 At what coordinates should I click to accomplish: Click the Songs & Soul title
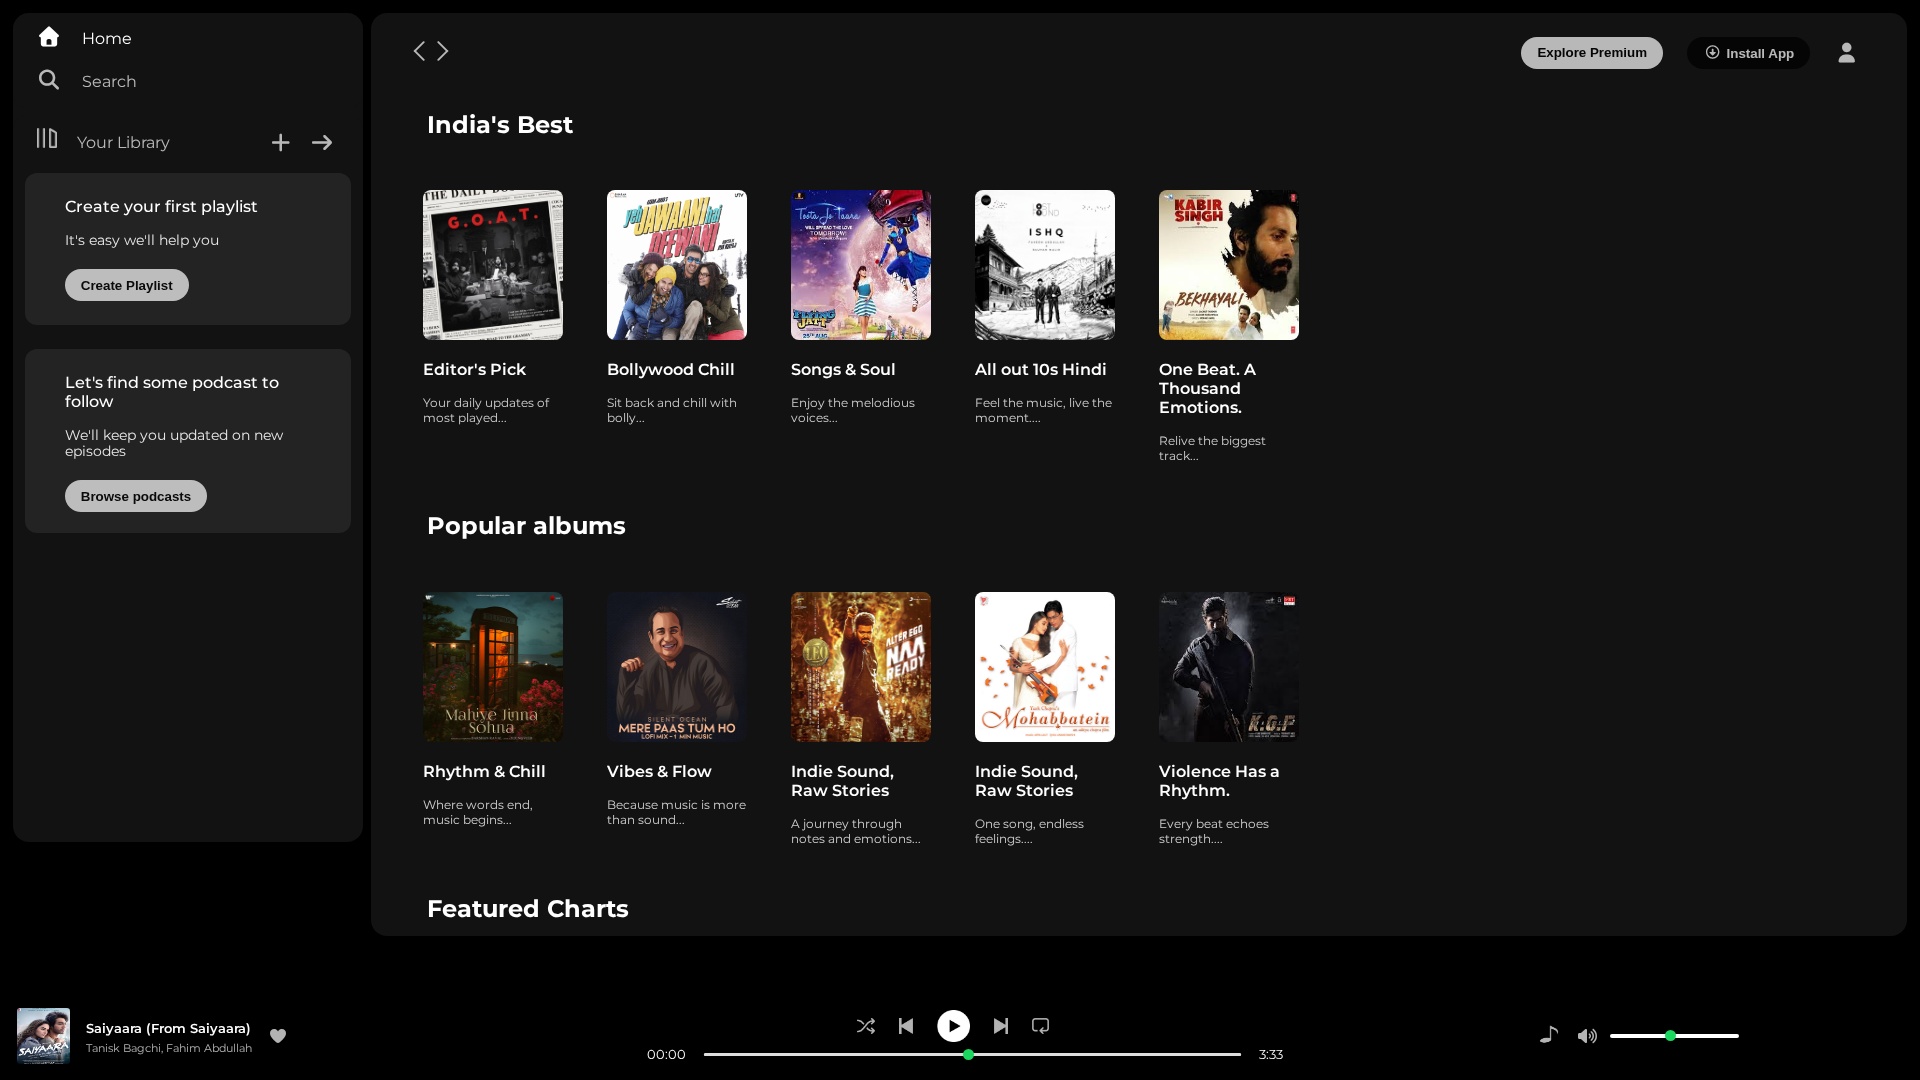point(843,369)
